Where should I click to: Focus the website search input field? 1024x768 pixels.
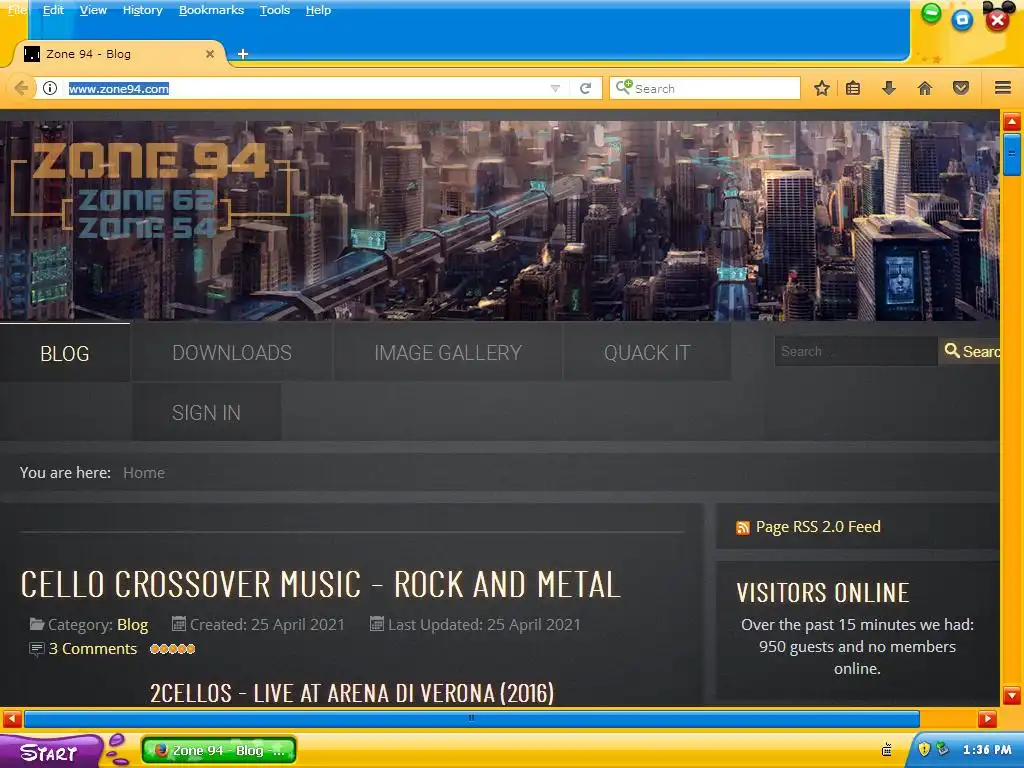pyautogui.click(x=856, y=351)
